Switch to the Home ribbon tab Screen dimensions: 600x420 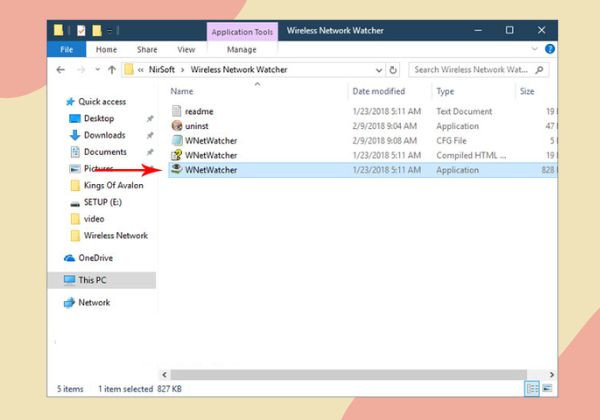tap(106, 50)
